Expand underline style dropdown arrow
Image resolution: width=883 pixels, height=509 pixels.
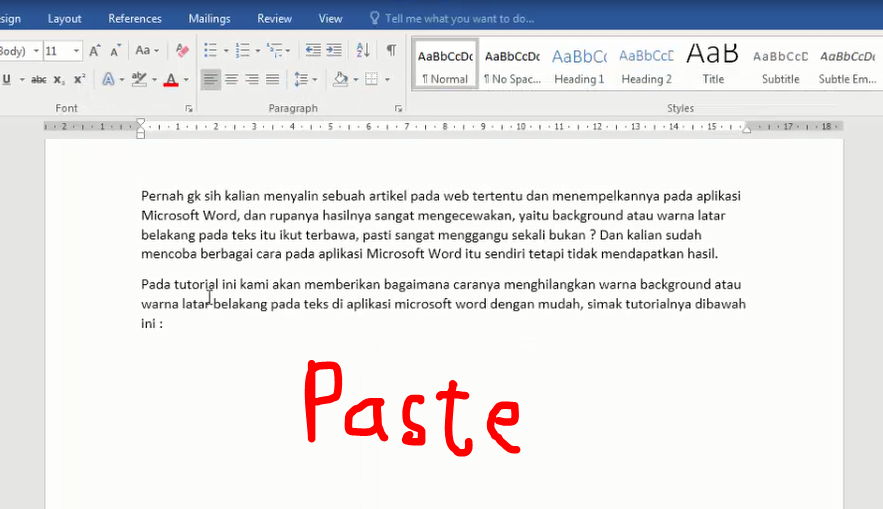pos(22,80)
